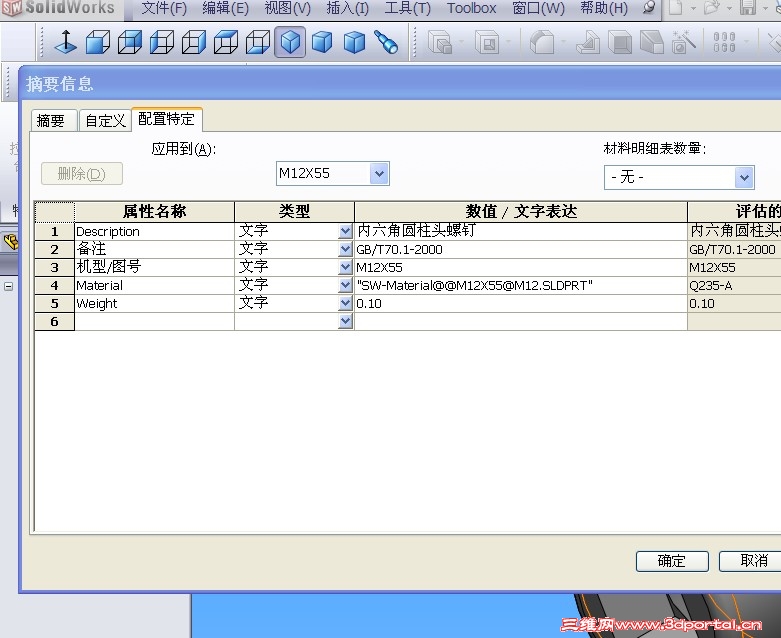Click the grayed-out fillet feature icon
Screen dimensions: 781x638
542,42
